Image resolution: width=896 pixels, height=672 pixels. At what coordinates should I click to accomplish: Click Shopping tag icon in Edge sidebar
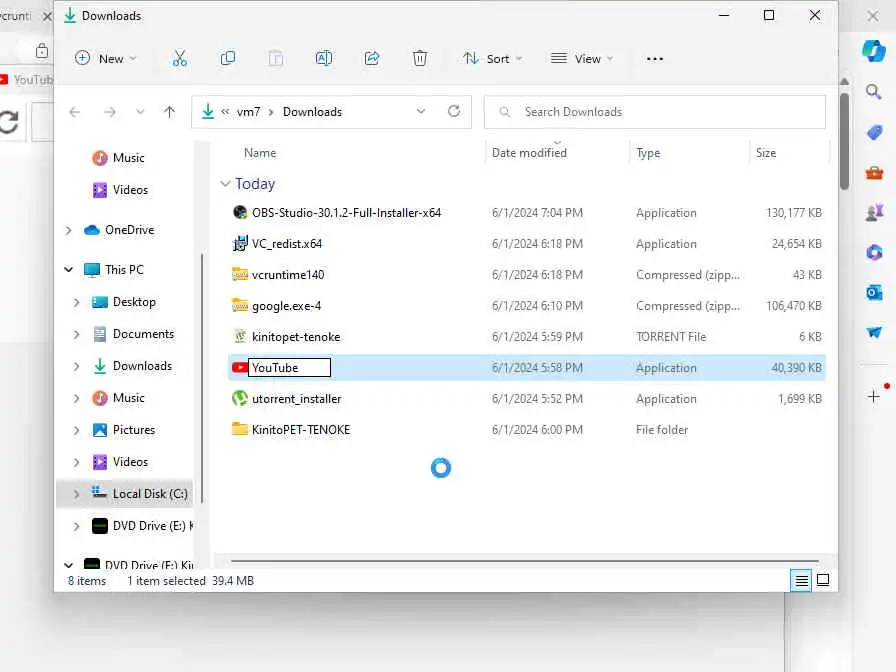pyautogui.click(x=874, y=133)
